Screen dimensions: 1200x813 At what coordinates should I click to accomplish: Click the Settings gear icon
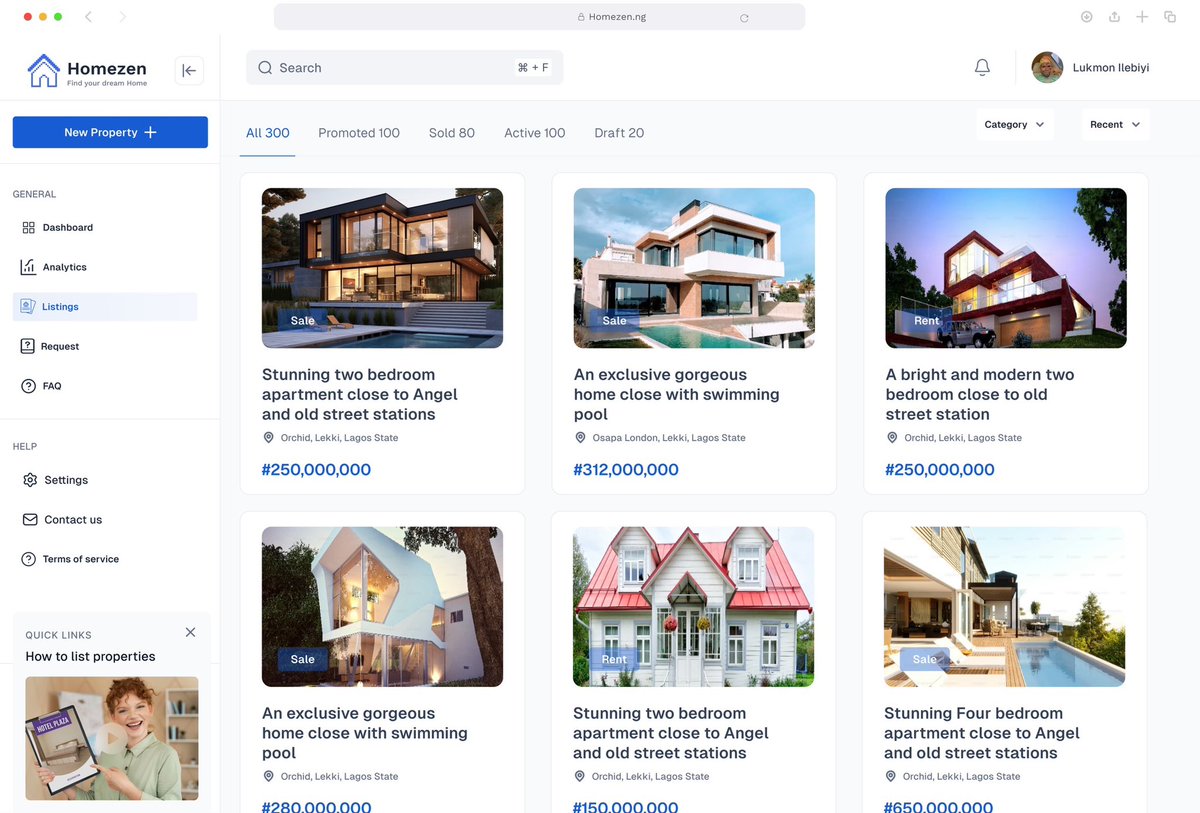(29, 480)
